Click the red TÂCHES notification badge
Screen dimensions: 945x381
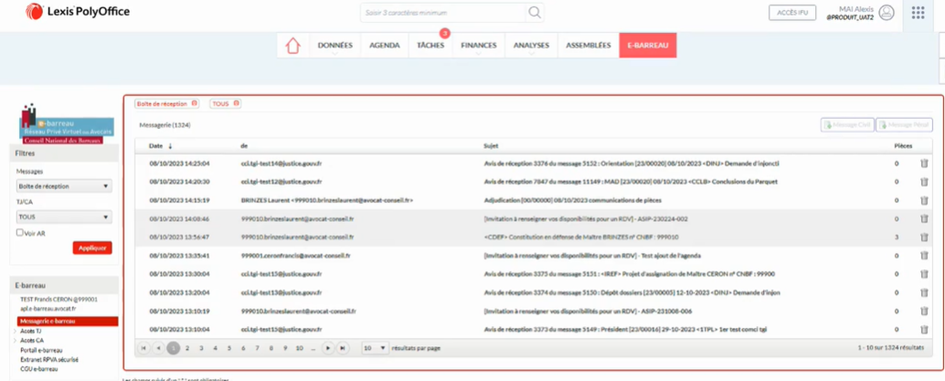click(445, 33)
